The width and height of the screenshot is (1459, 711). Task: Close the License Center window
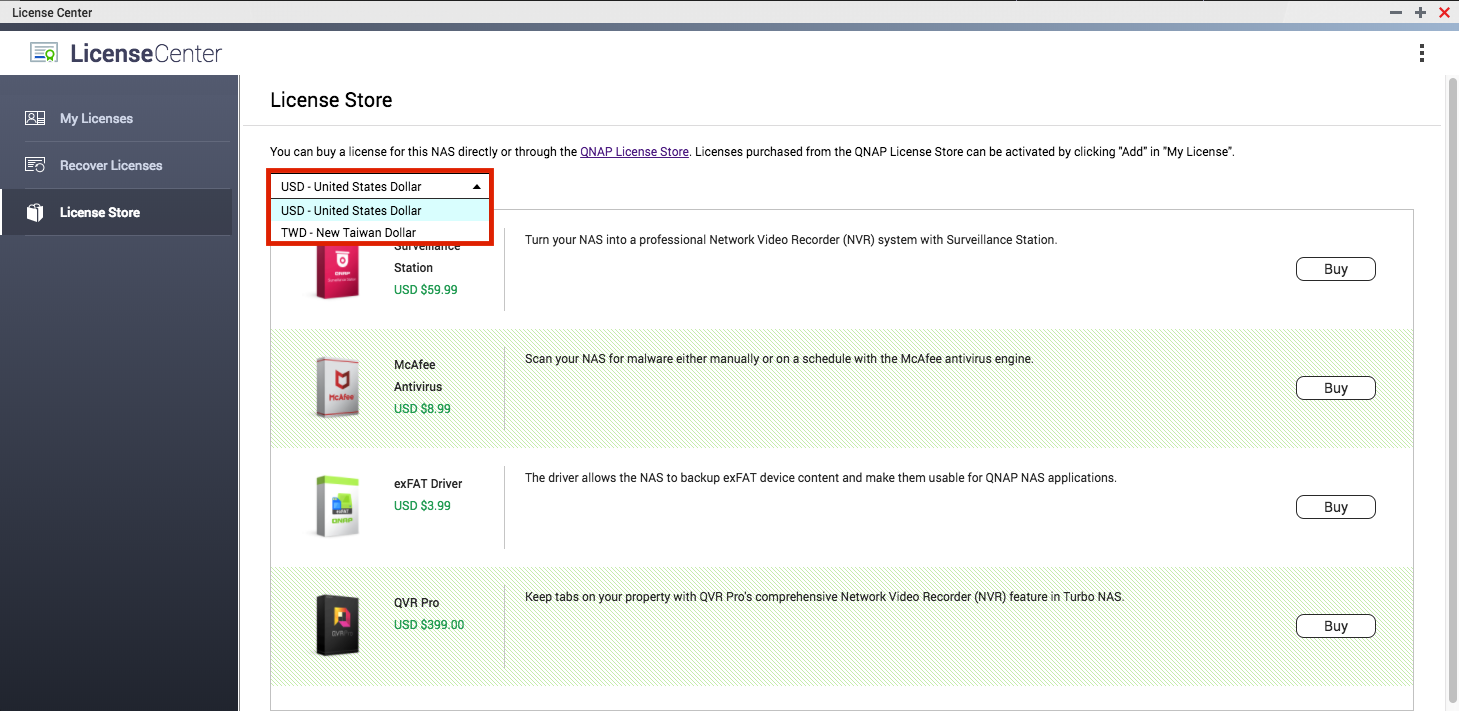coord(1444,12)
